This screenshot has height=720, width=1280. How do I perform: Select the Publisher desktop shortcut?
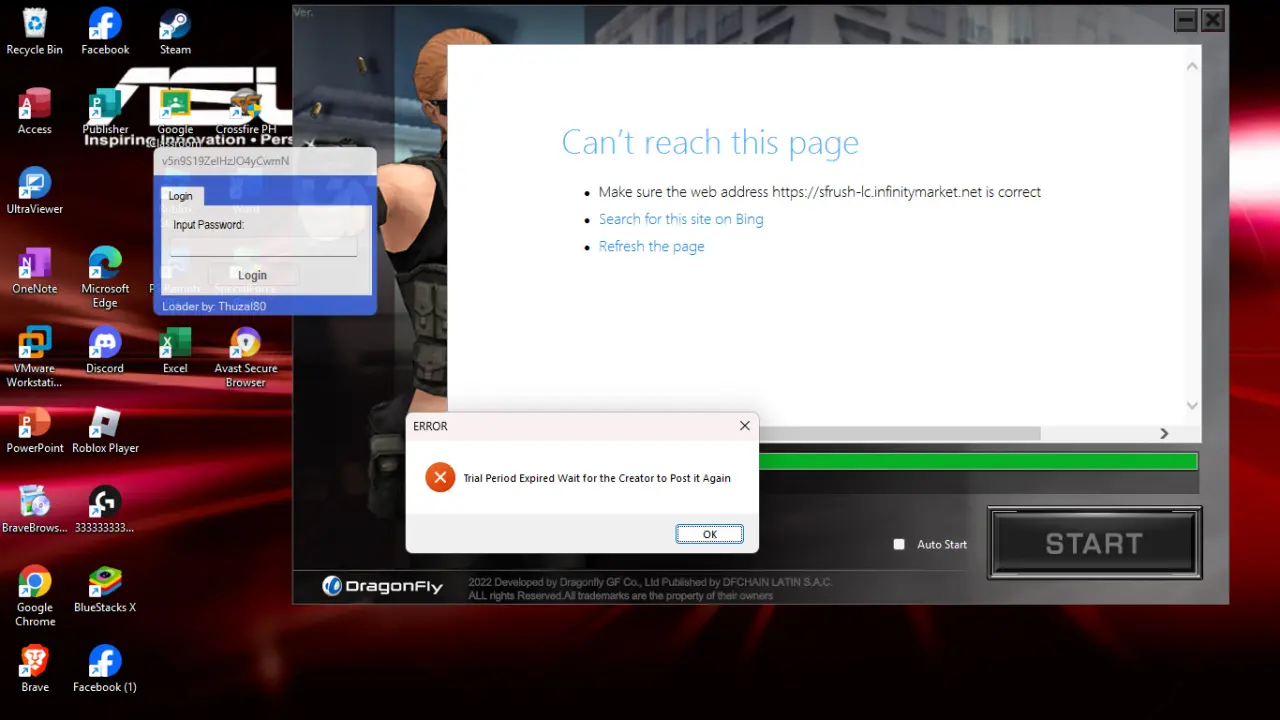pyautogui.click(x=105, y=112)
